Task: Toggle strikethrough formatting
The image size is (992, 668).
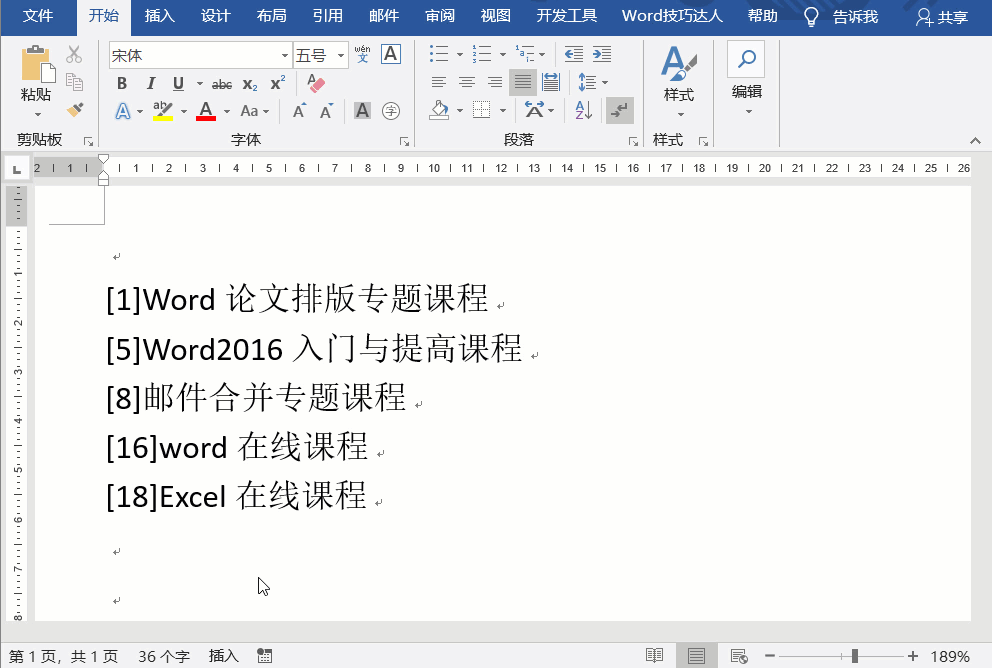Action: point(221,84)
